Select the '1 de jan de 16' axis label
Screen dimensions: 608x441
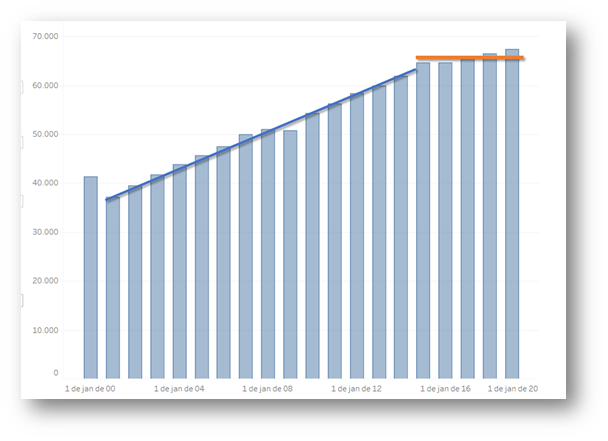(x=445, y=388)
